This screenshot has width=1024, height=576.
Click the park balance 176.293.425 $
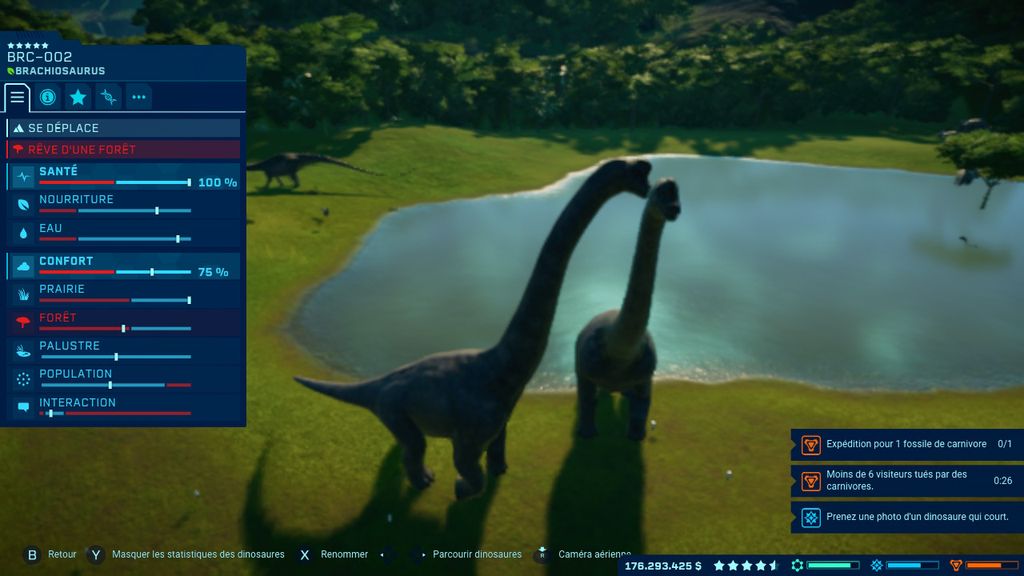(x=663, y=566)
